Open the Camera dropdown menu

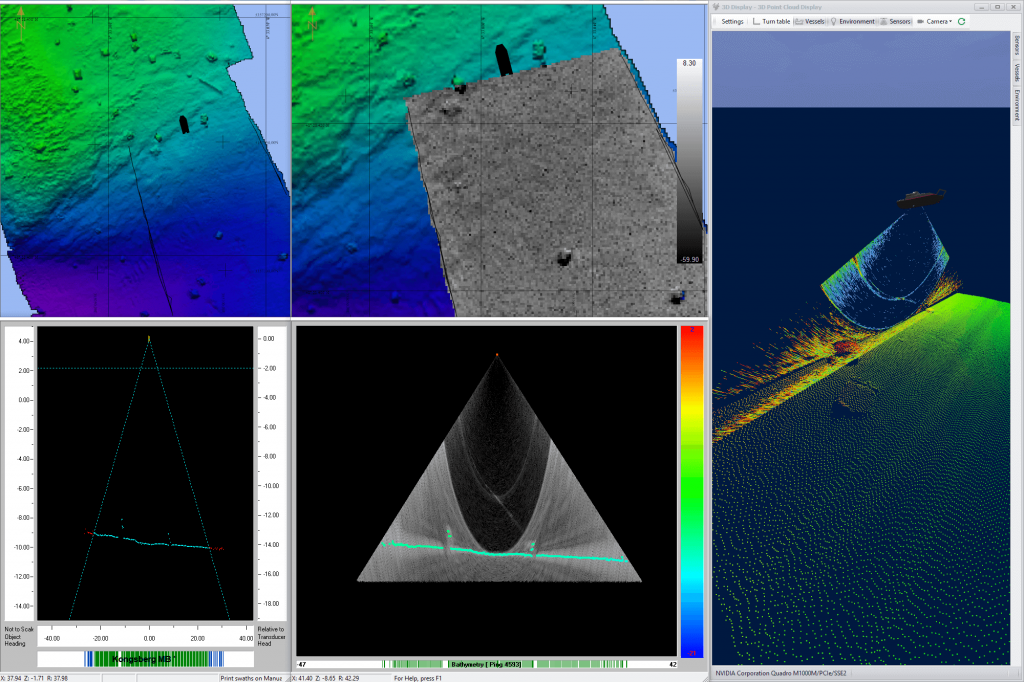tap(936, 21)
